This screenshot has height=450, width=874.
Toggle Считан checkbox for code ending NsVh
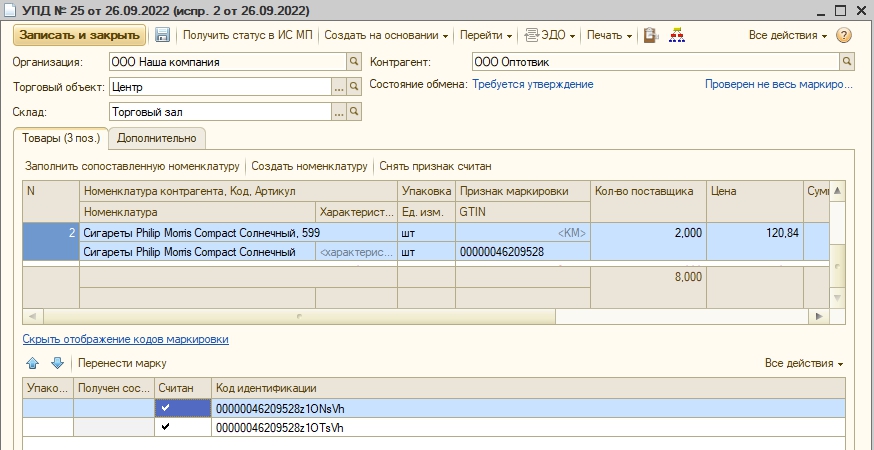165,408
